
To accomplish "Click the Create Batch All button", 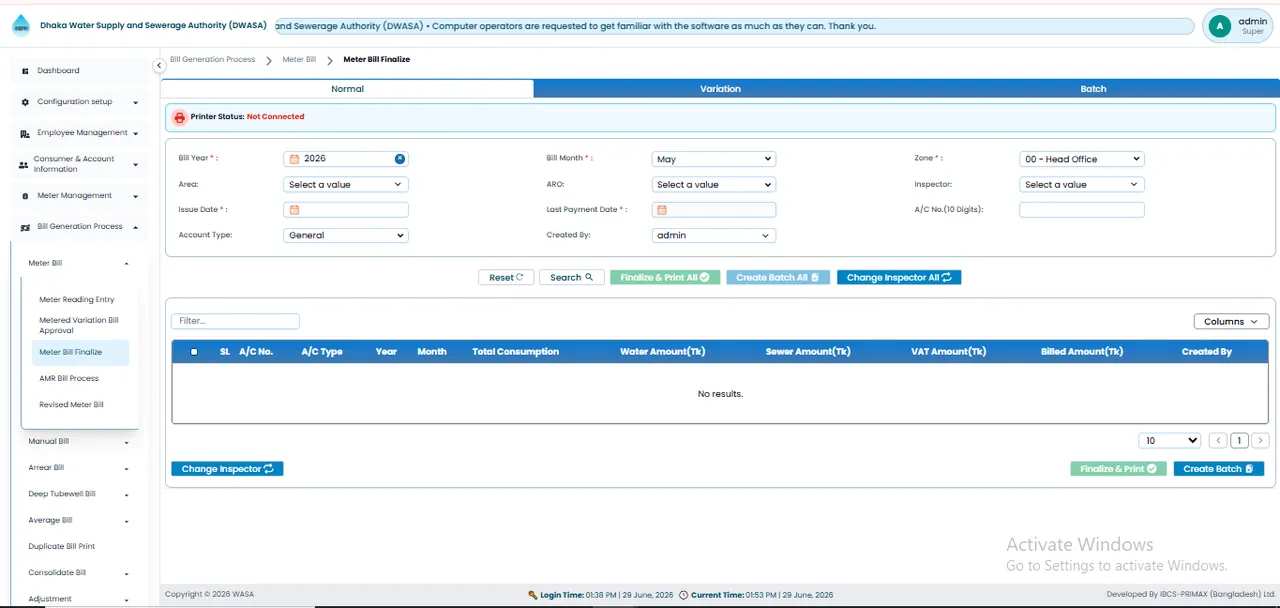I will (x=778, y=278).
